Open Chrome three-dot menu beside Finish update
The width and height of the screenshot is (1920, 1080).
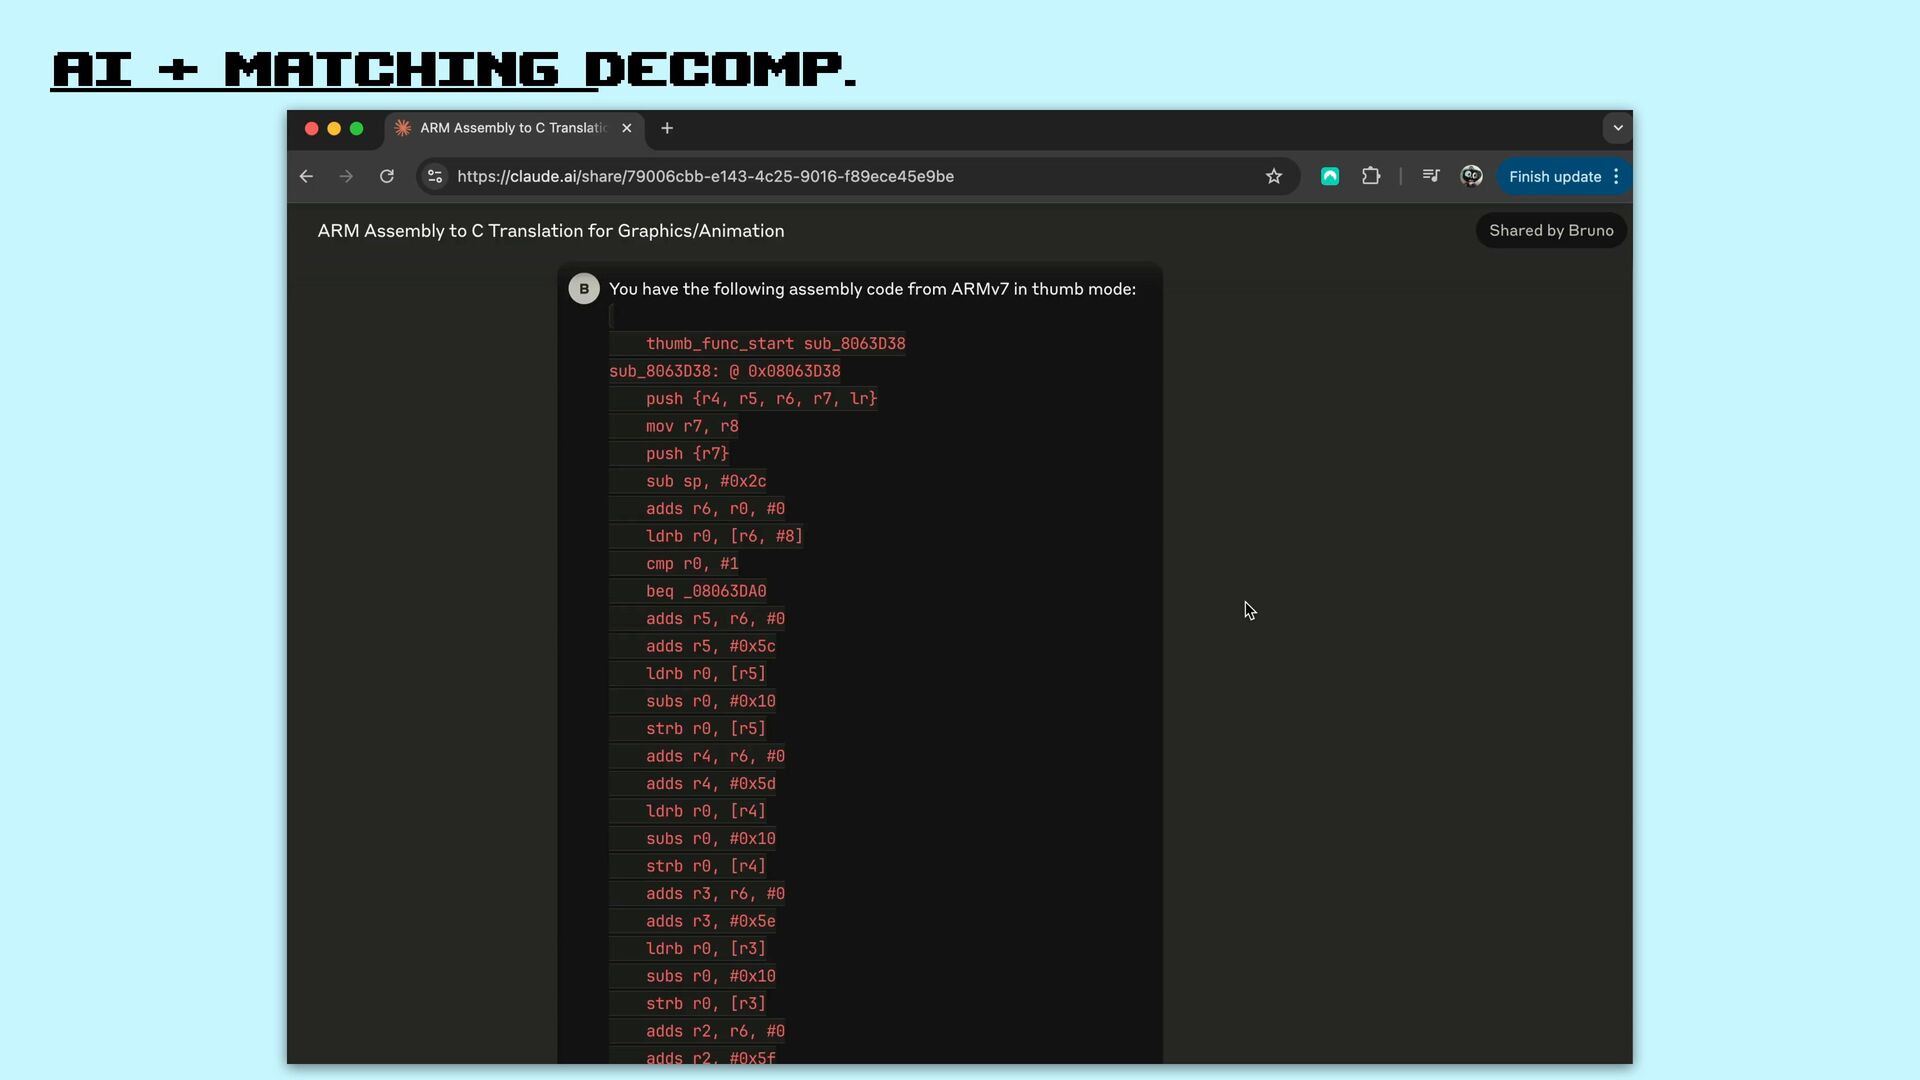click(1616, 177)
